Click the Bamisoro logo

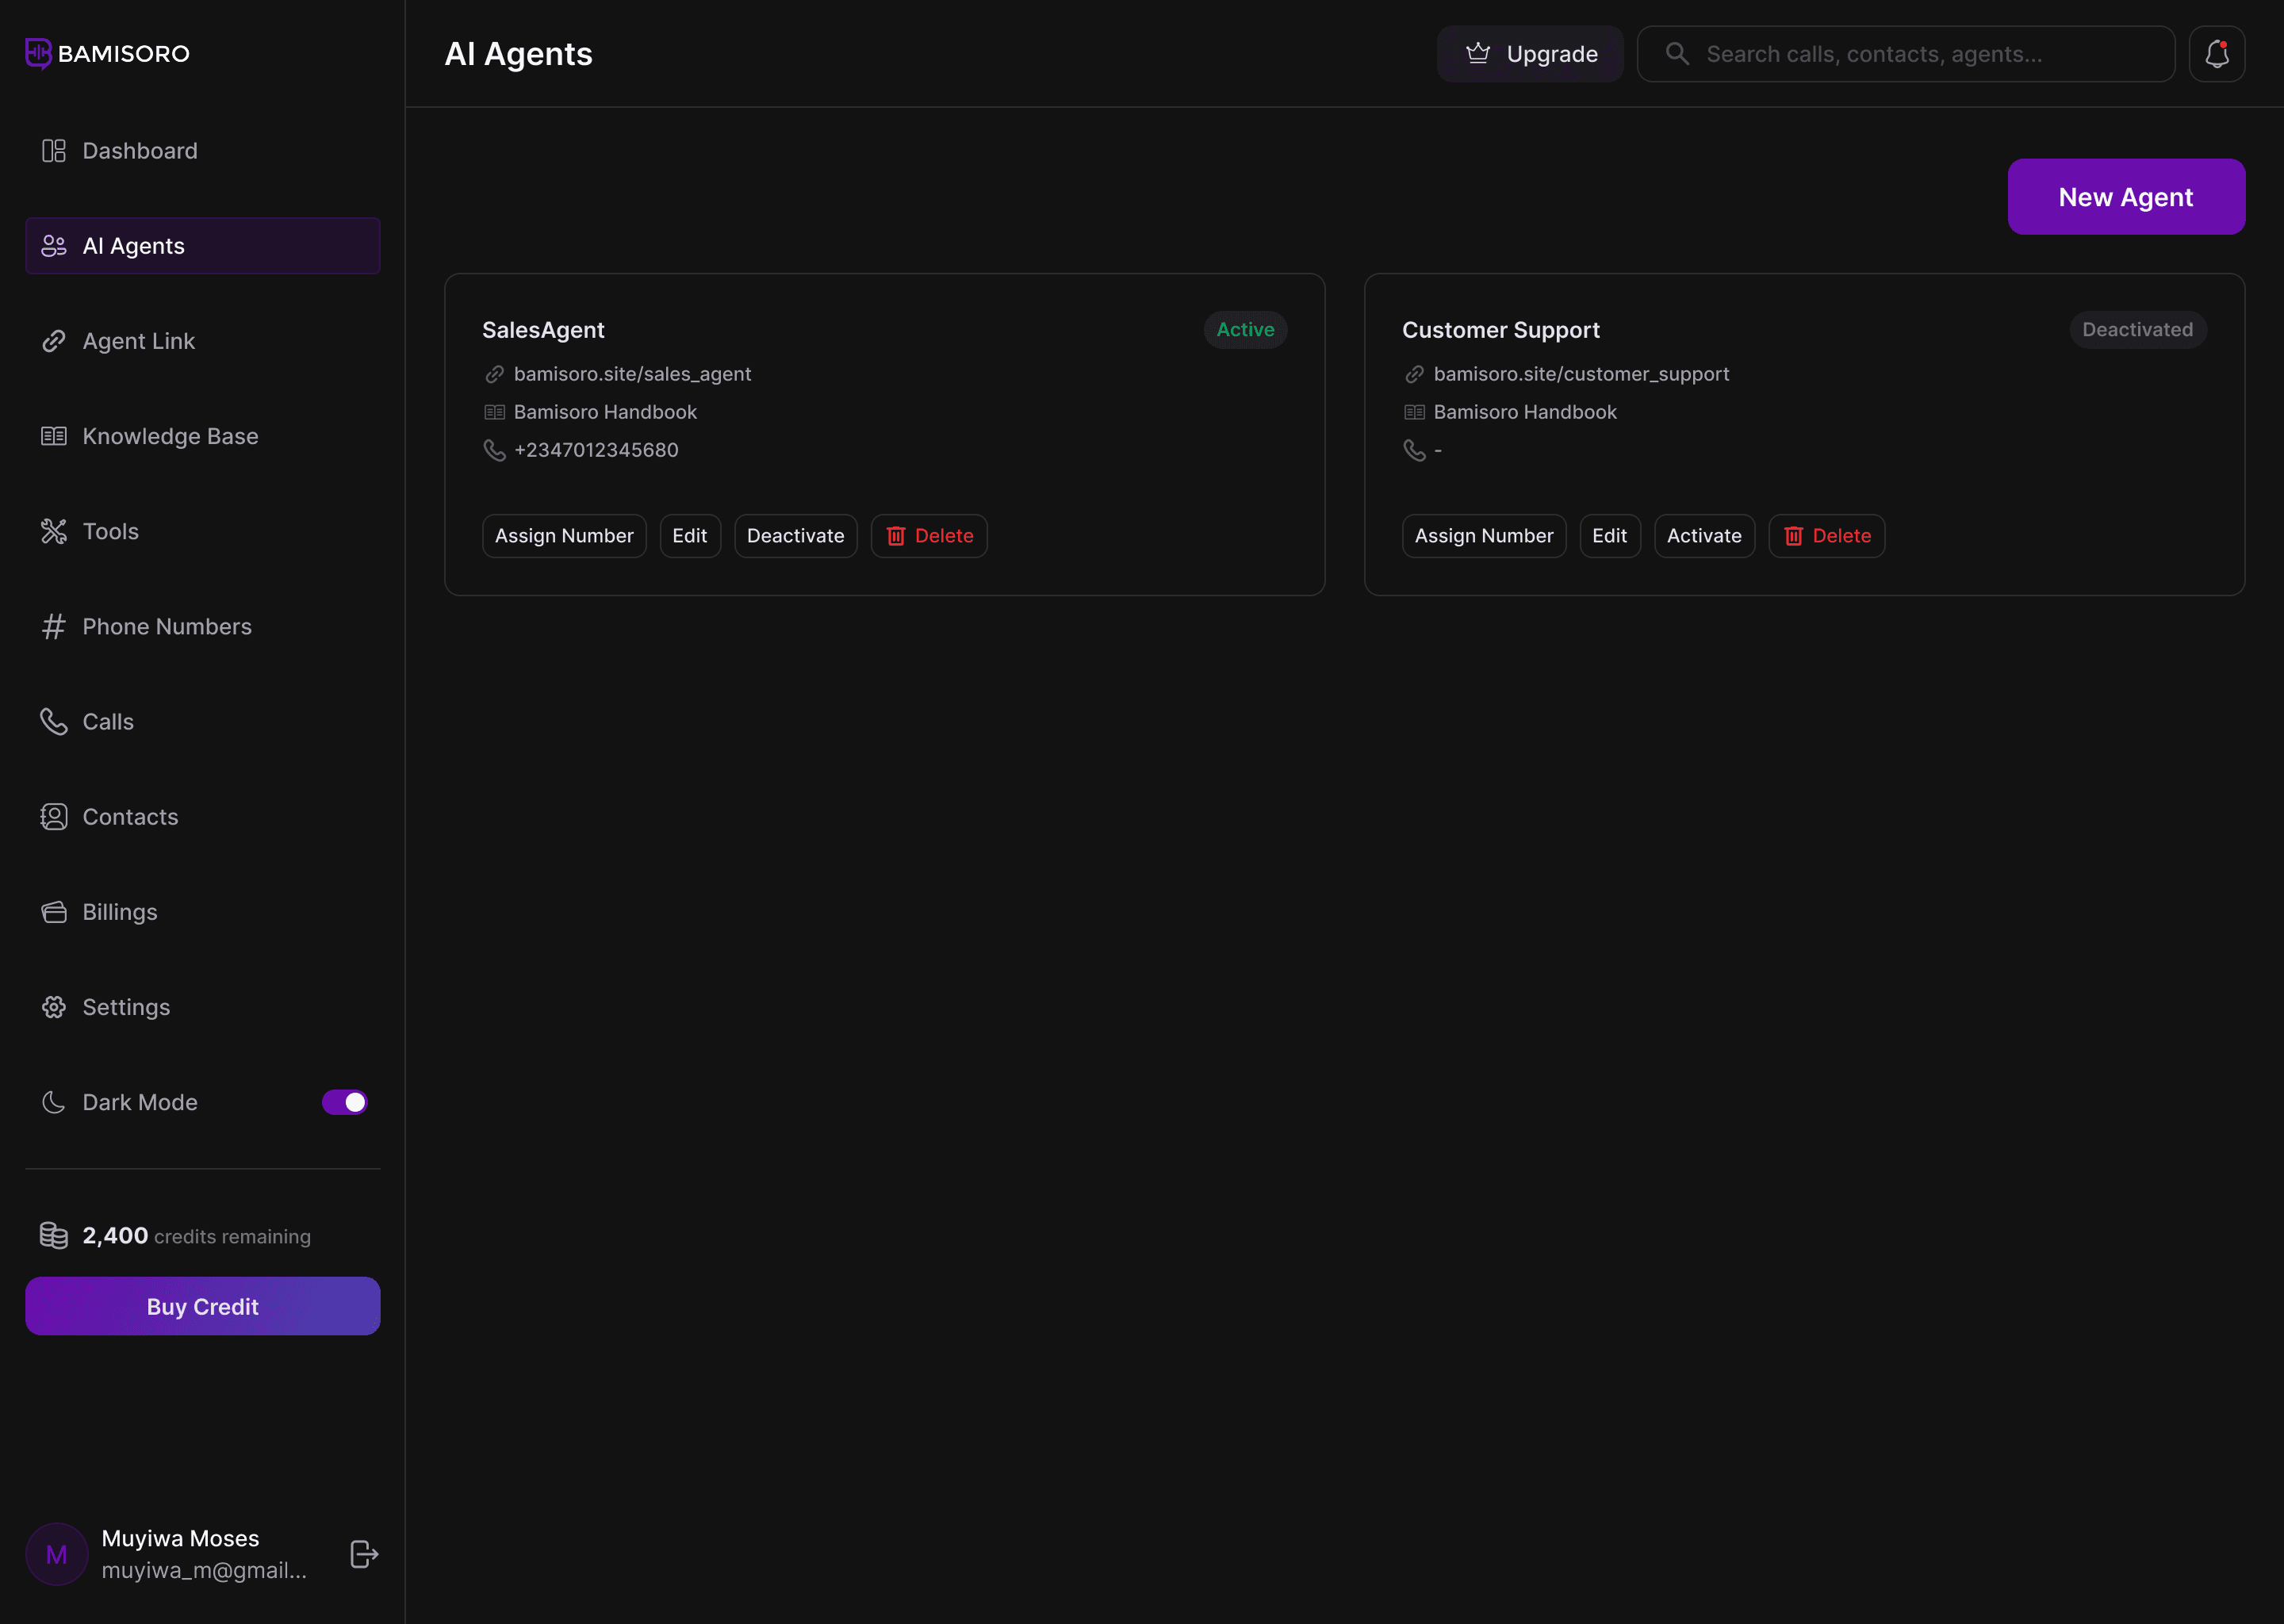[107, 53]
